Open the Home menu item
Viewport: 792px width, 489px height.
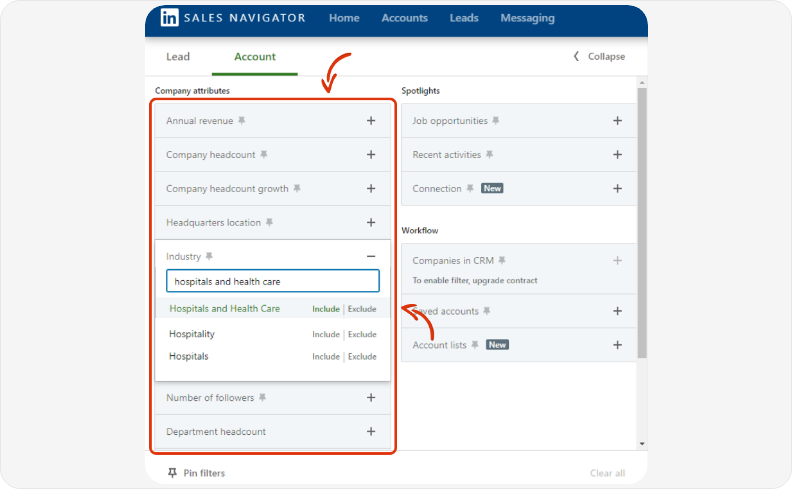344,18
